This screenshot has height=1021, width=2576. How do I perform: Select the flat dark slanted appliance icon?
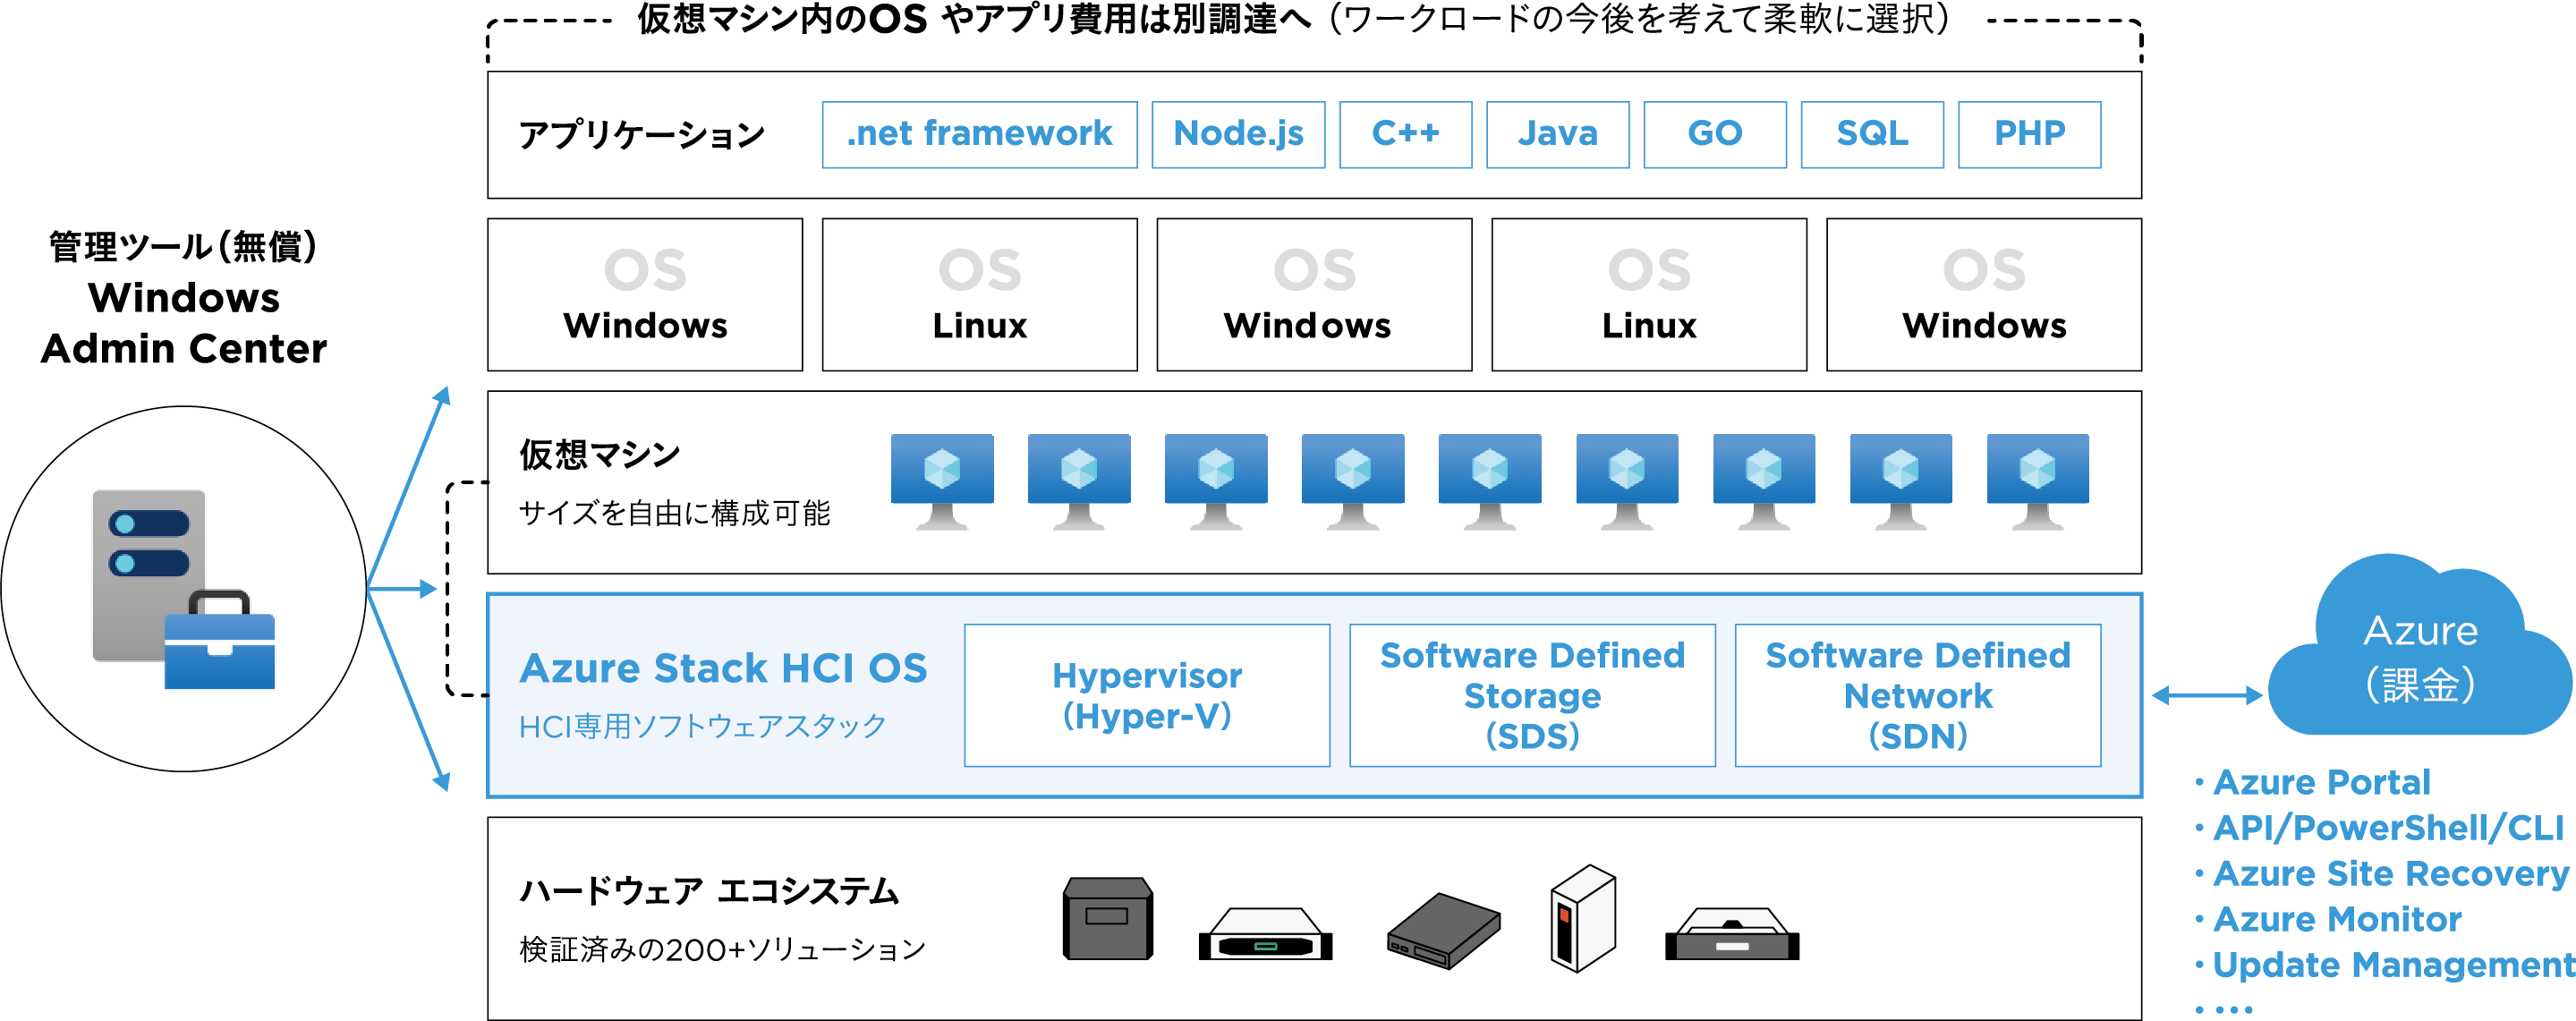[x=1443, y=930]
